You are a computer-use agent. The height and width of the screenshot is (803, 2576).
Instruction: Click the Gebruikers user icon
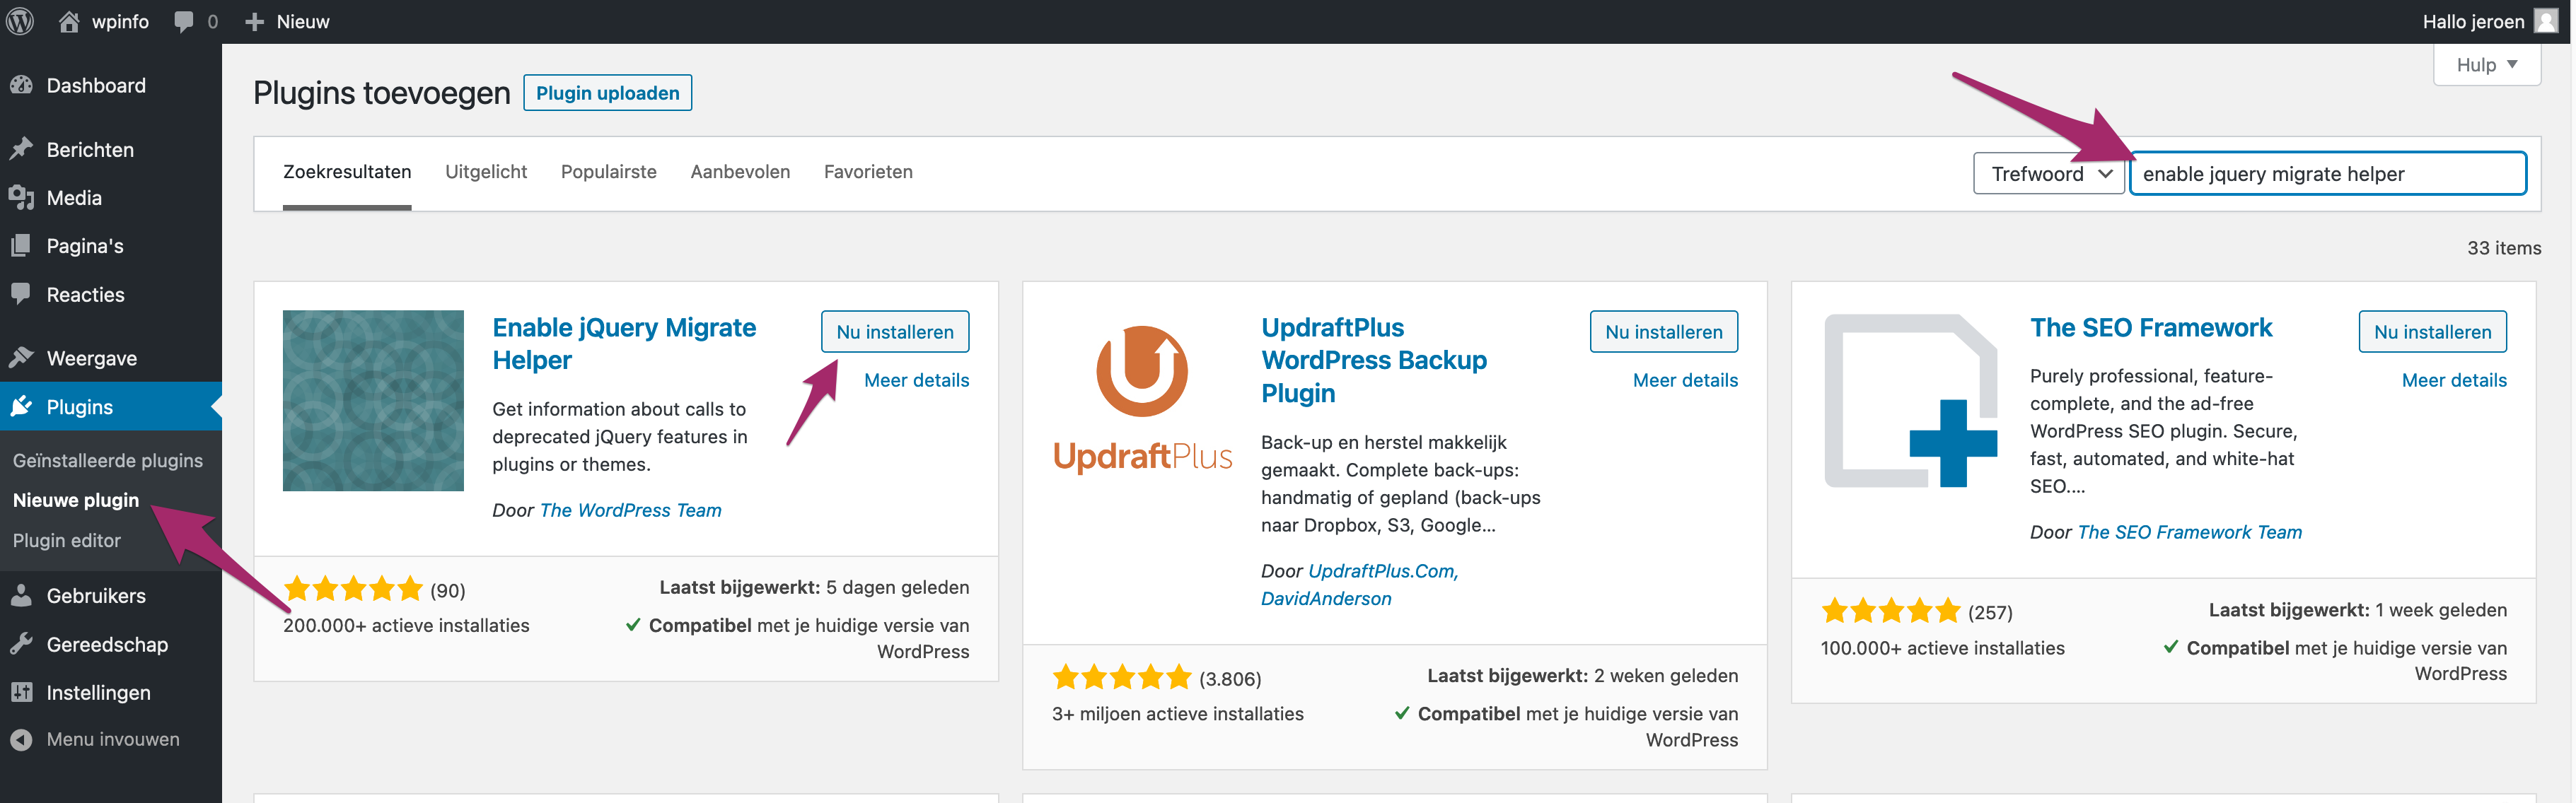(21, 596)
